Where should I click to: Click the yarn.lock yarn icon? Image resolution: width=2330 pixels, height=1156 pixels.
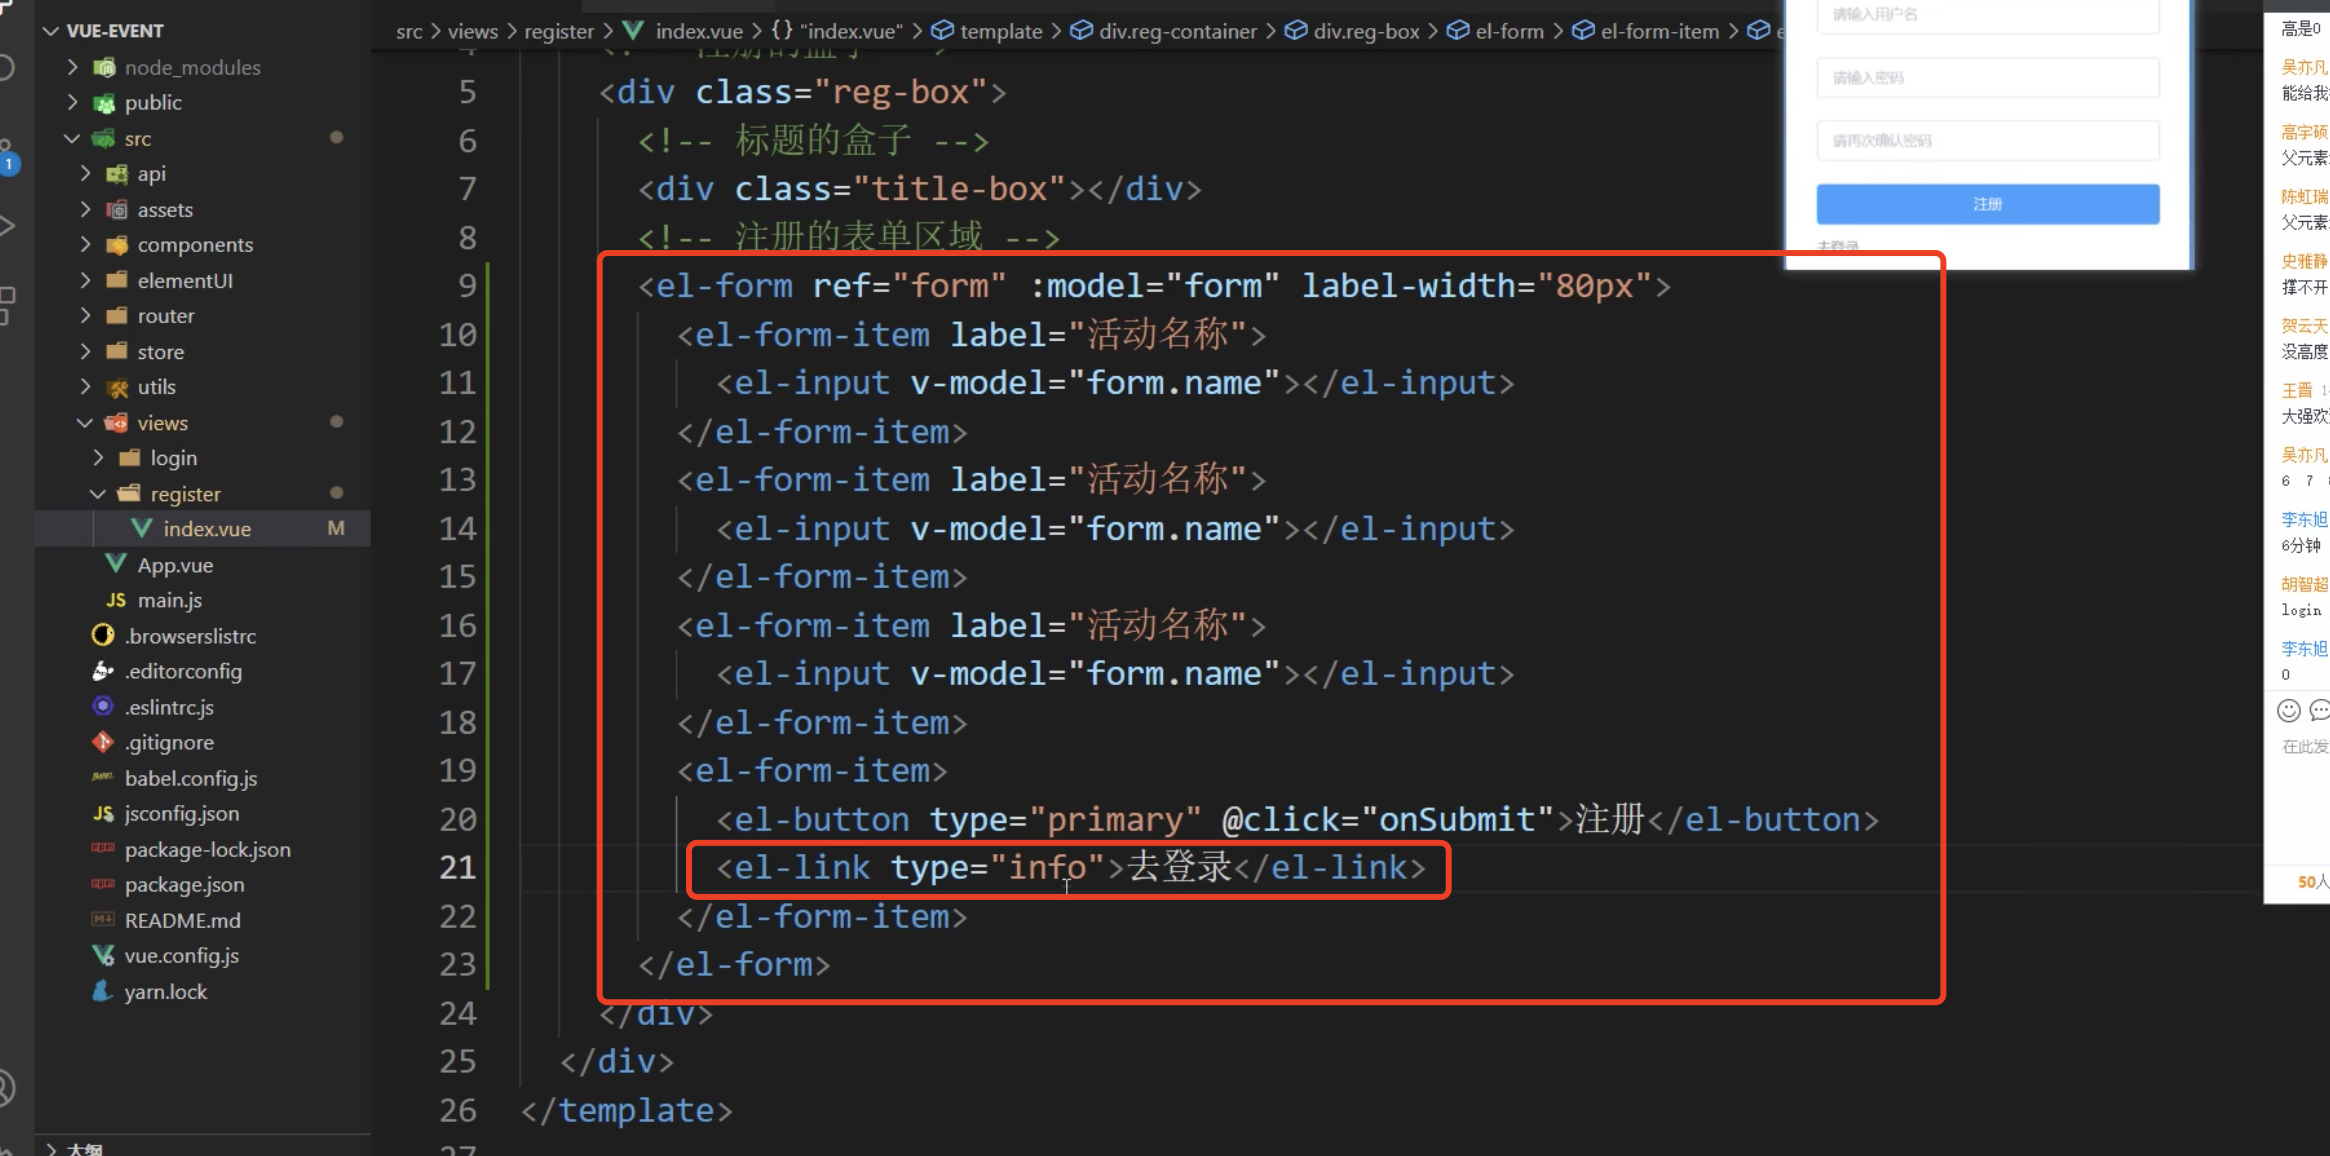103,991
